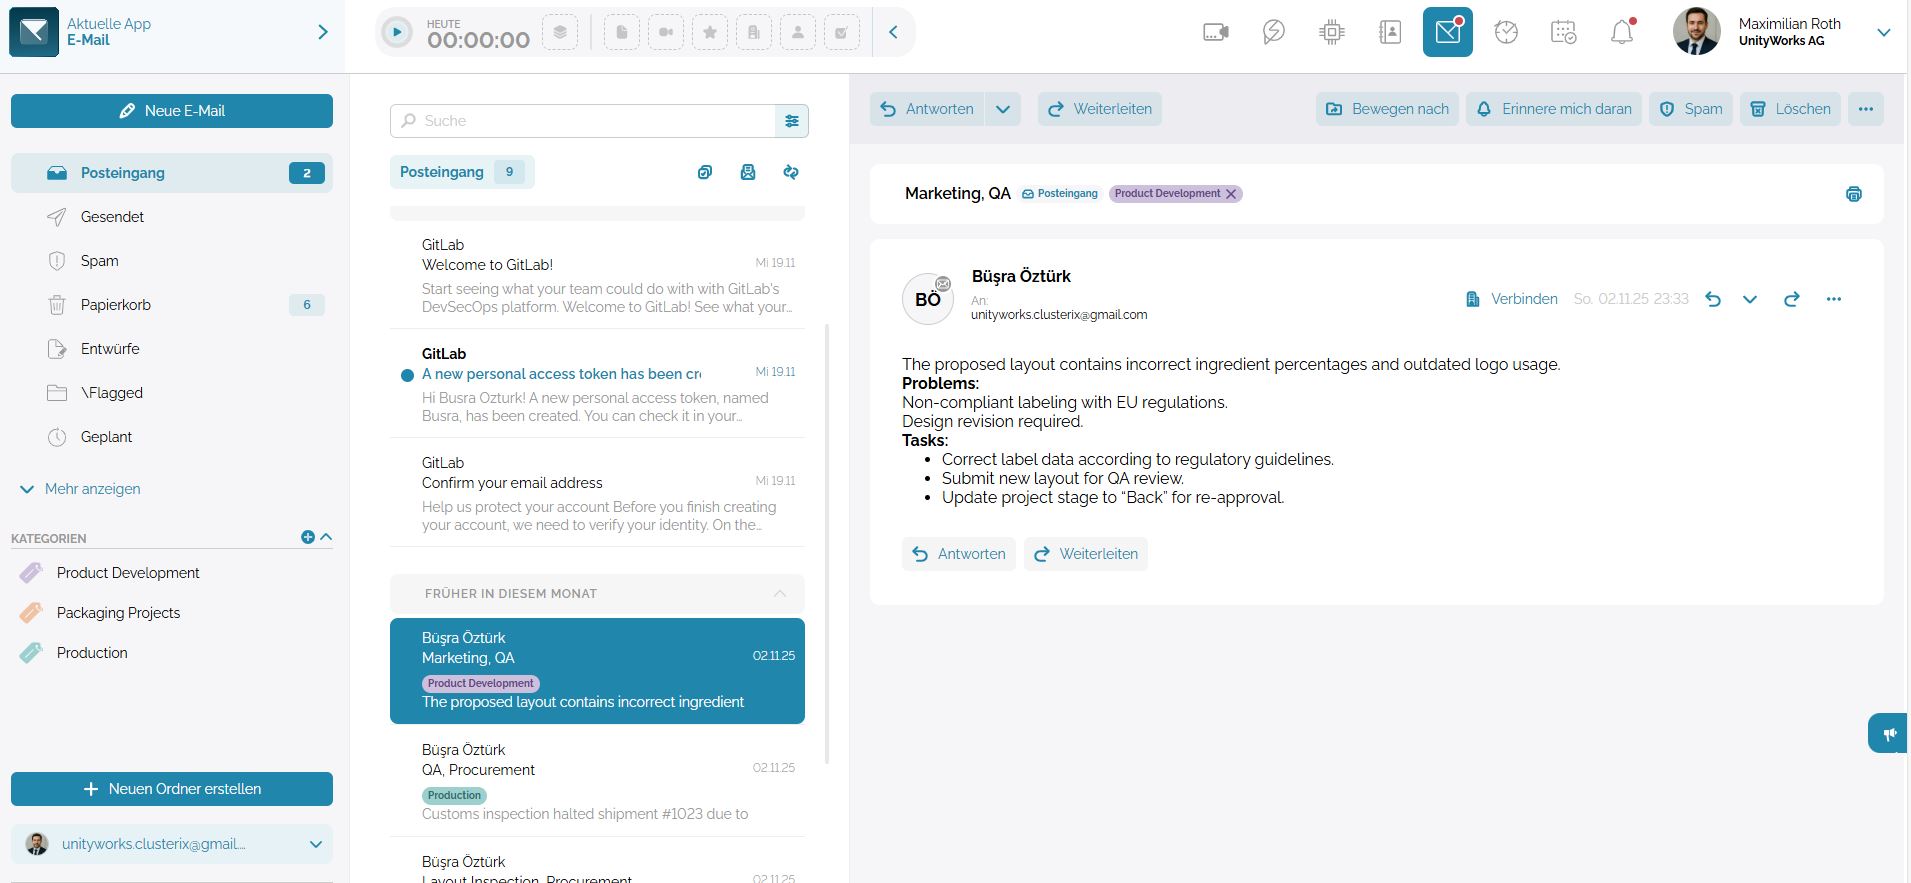The image size is (1911, 883).
Task: Open the processor chip app icon
Action: (1332, 32)
